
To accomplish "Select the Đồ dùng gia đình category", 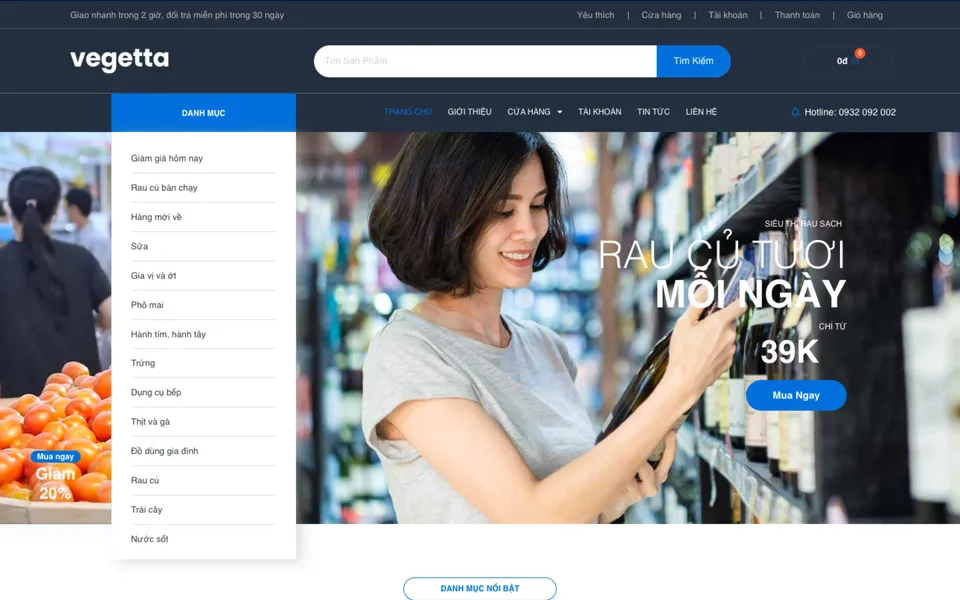I will coord(165,451).
